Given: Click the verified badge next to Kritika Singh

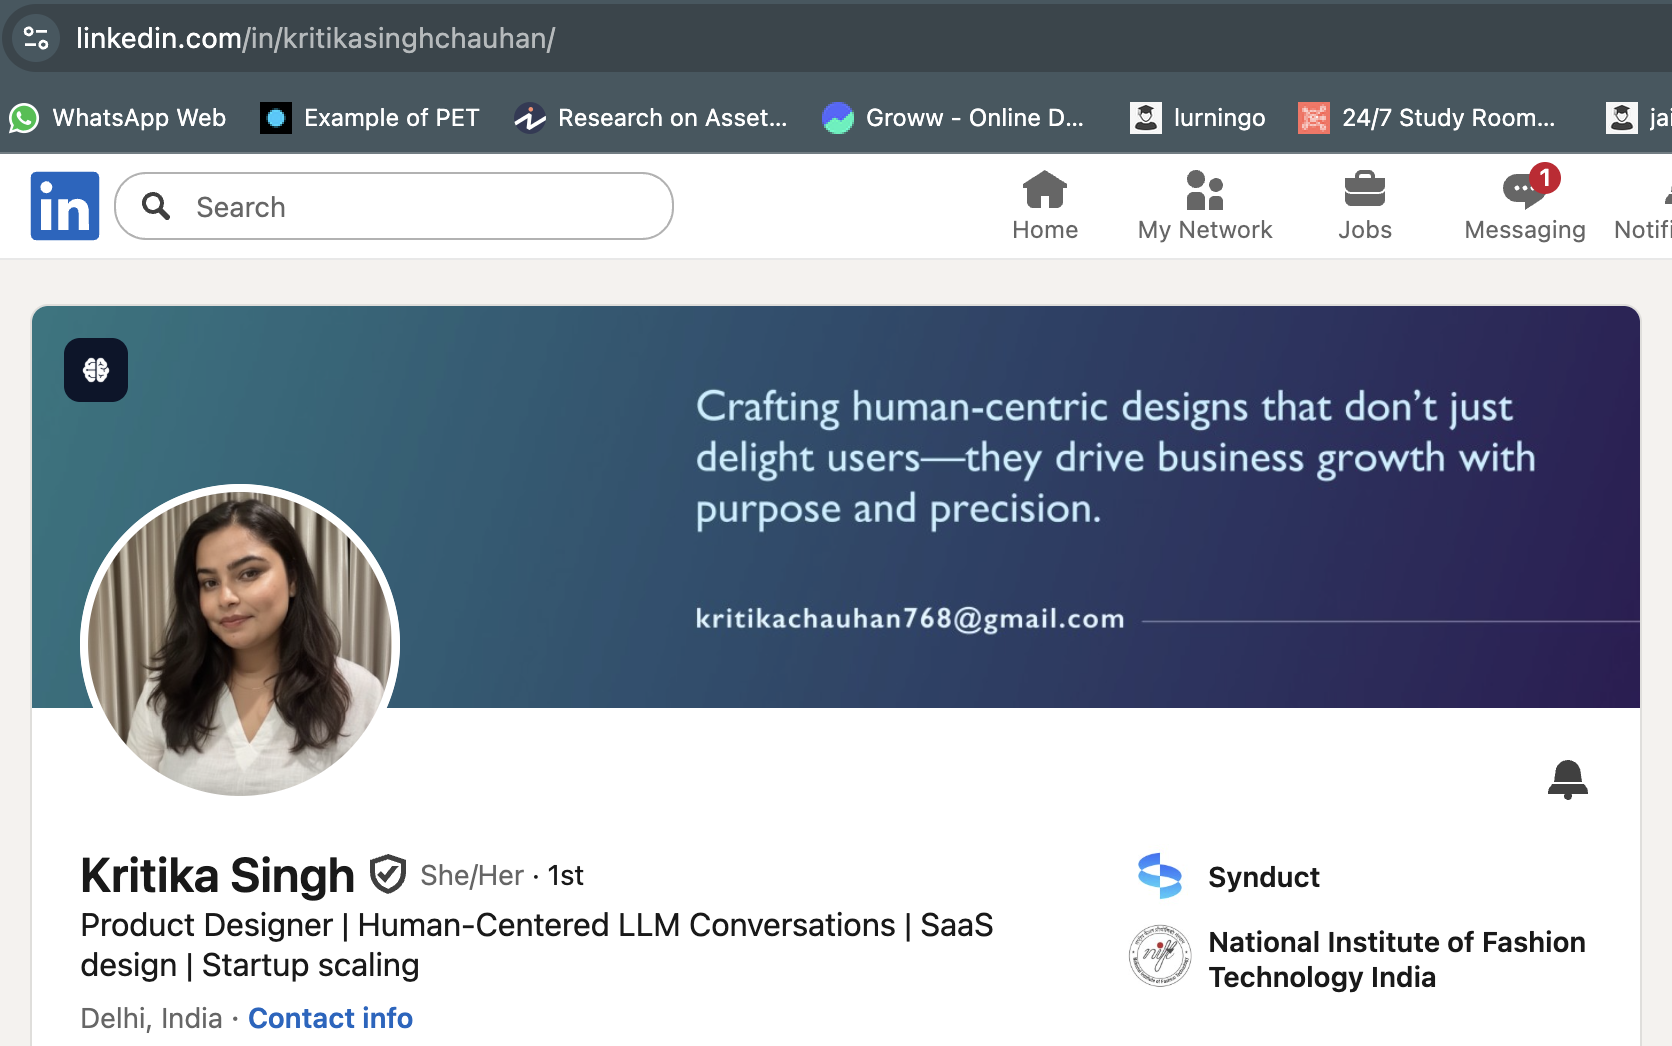Looking at the screenshot, I should [x=388, y=874].
